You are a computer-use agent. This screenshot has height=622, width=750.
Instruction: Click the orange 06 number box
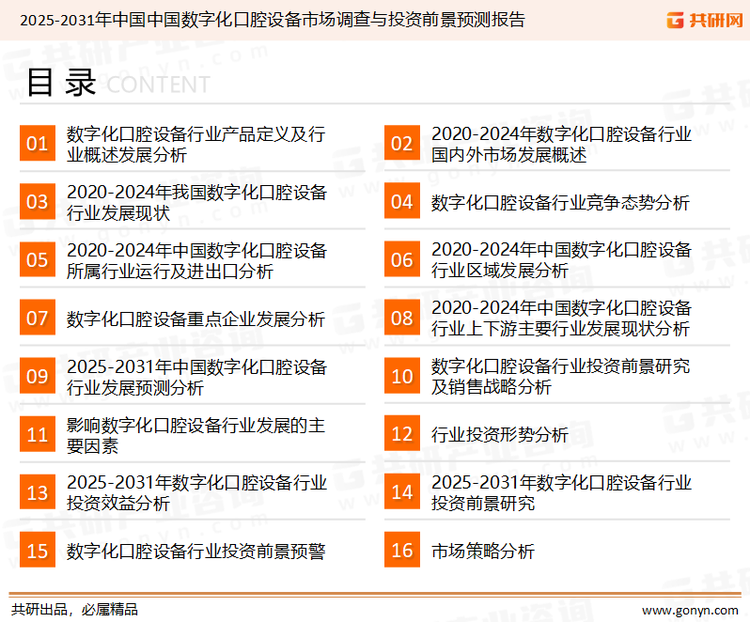point(402,259)
